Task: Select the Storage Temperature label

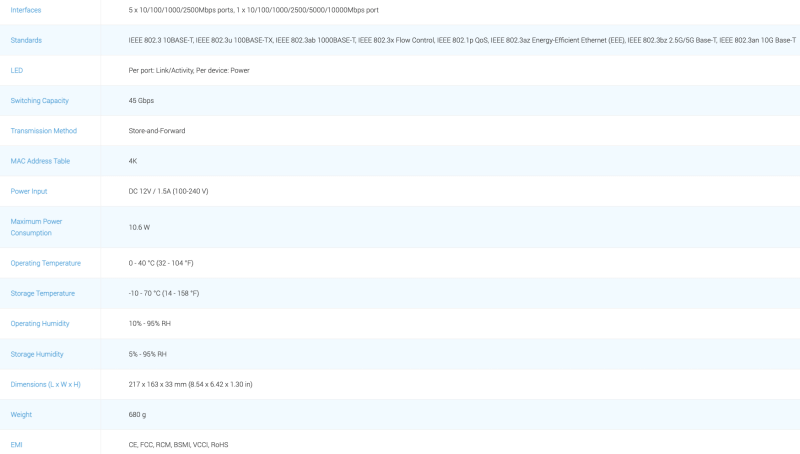Action: coord(42,293)
